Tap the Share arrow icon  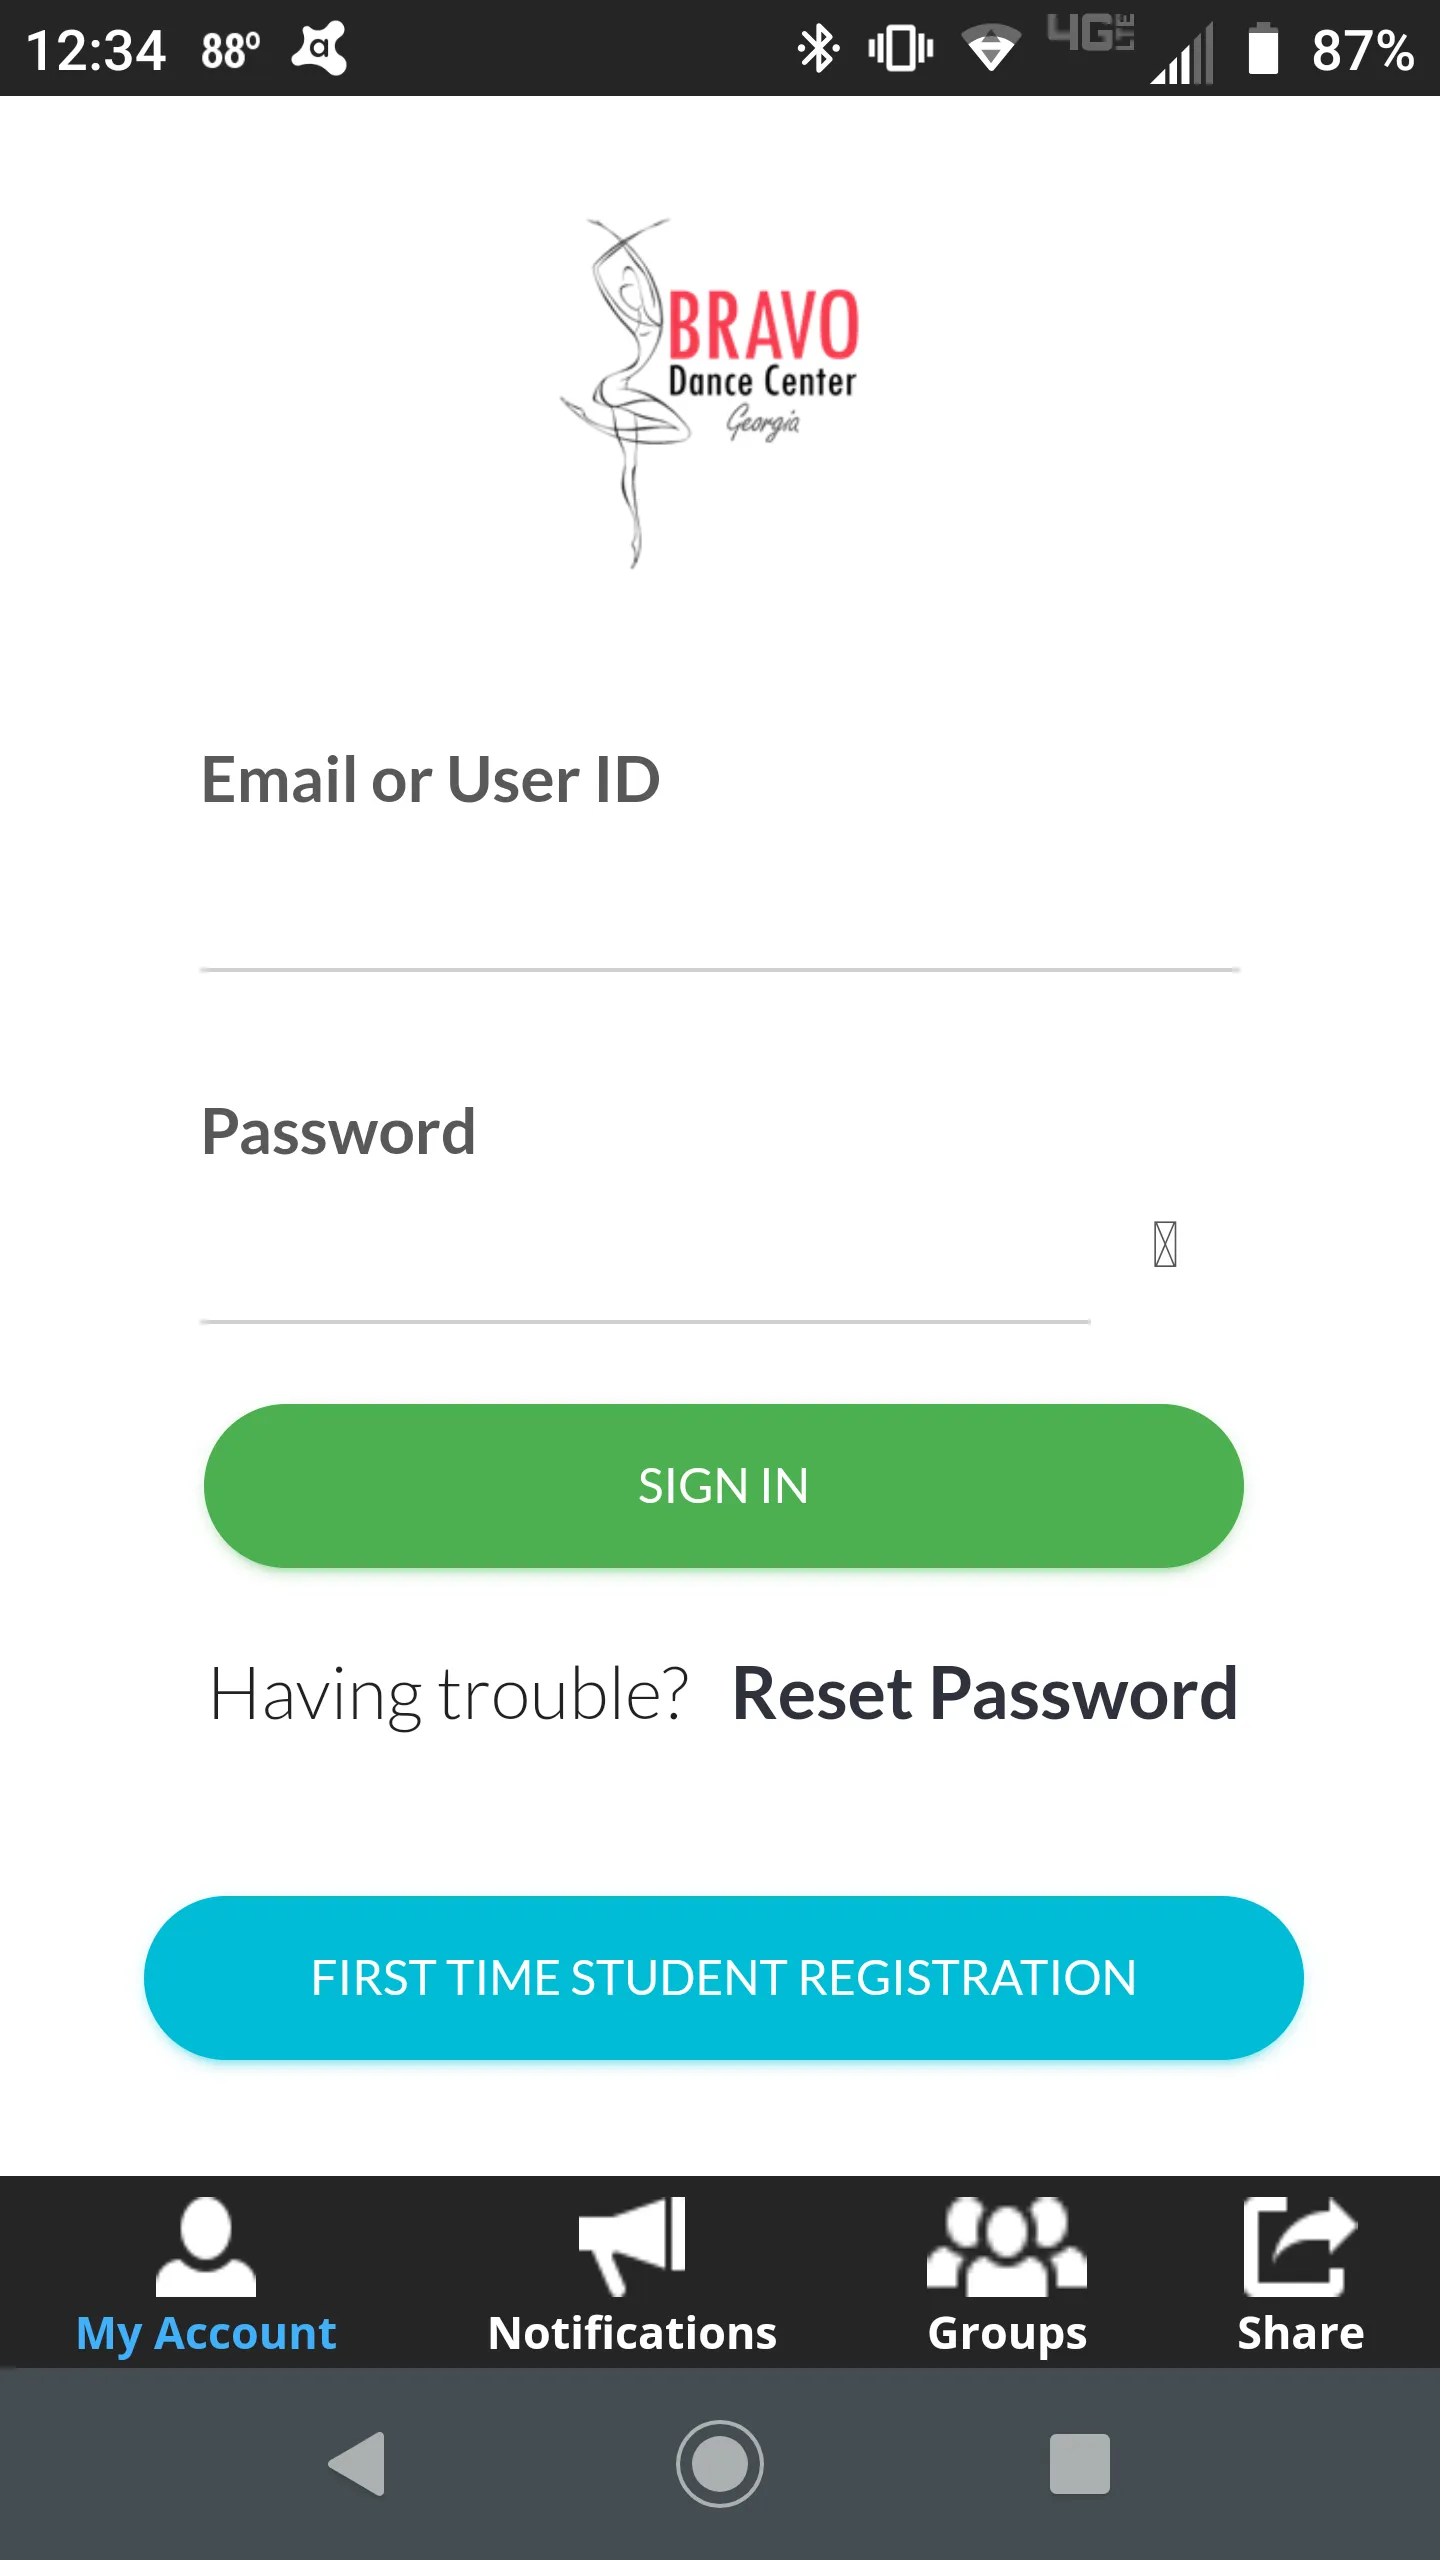(1300, 2246)
